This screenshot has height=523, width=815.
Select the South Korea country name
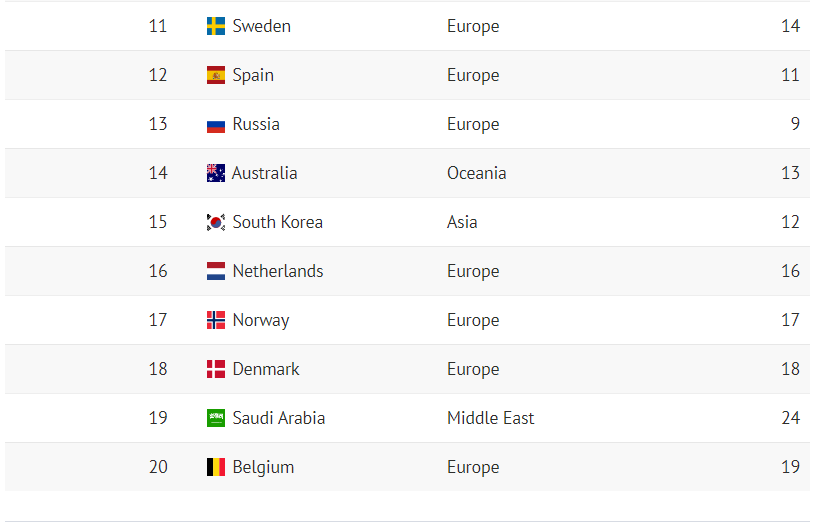277,222
